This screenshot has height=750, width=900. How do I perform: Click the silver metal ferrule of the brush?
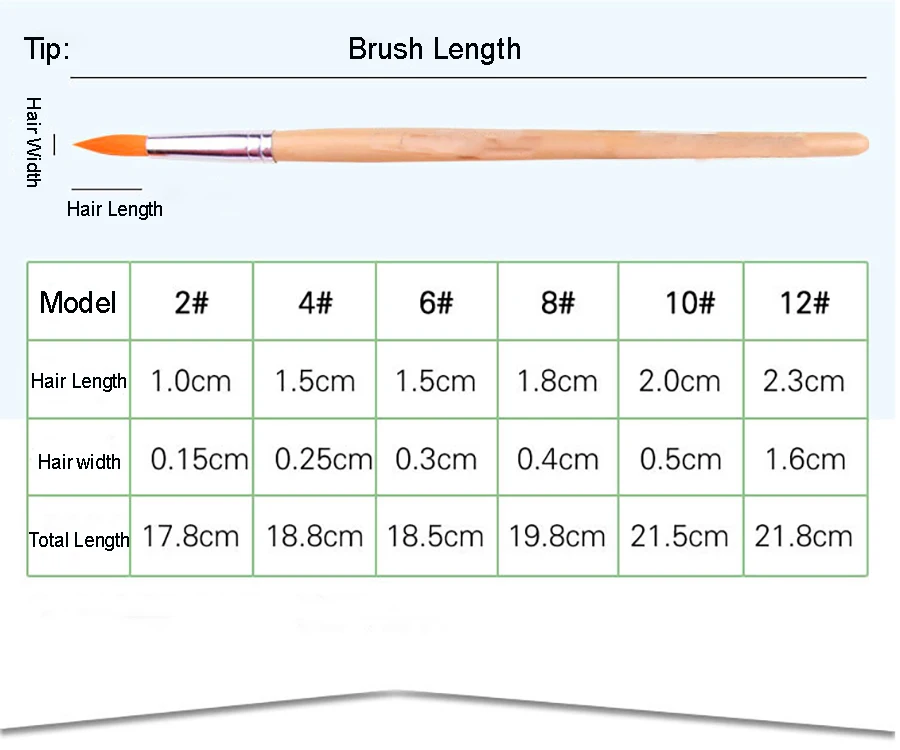click(x=210, y=146)
